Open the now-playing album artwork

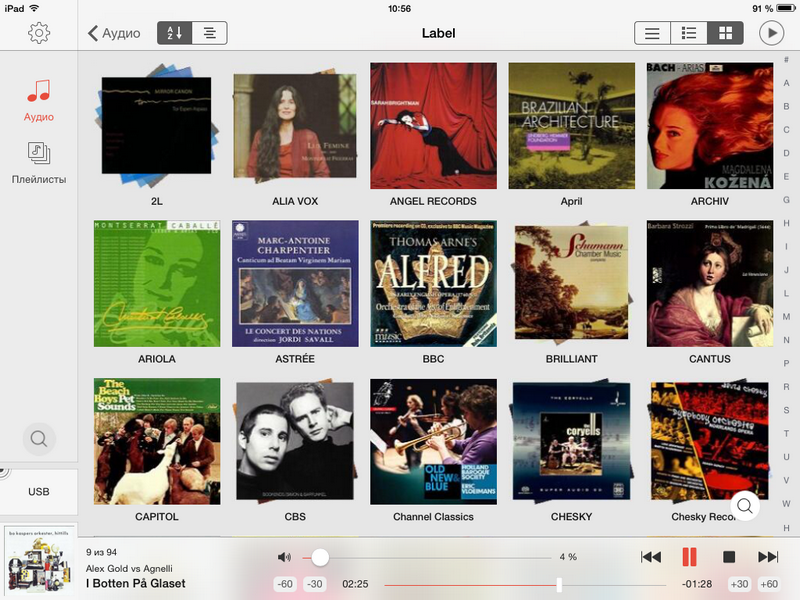click(39, 562)
